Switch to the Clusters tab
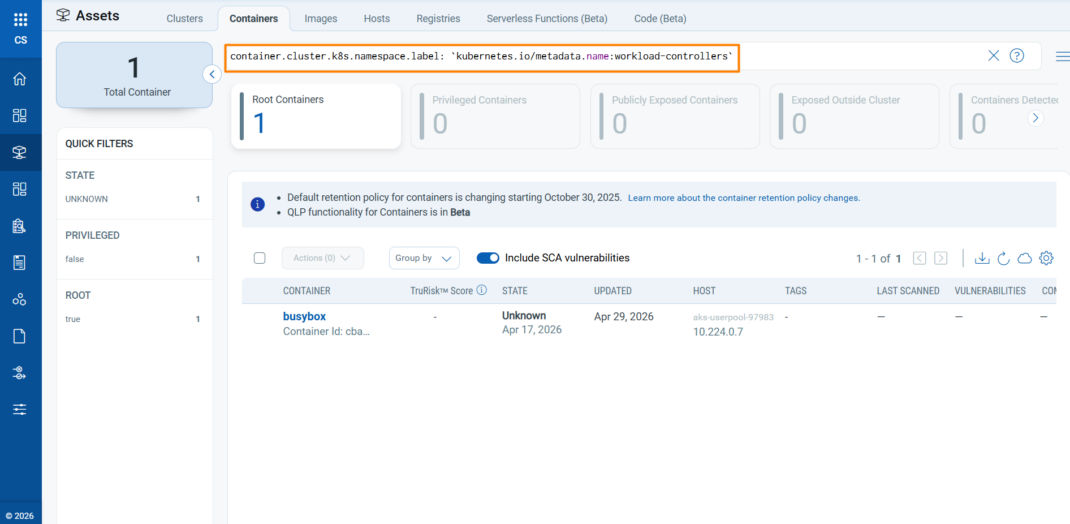Viewport: 1070px width, 524px height. 185,18
